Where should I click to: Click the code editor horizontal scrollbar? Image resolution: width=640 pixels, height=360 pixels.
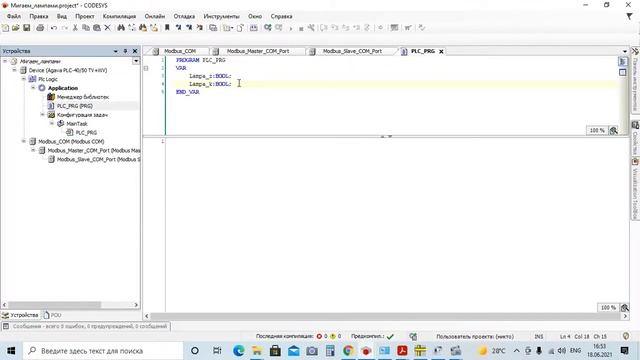coord(386,316)
